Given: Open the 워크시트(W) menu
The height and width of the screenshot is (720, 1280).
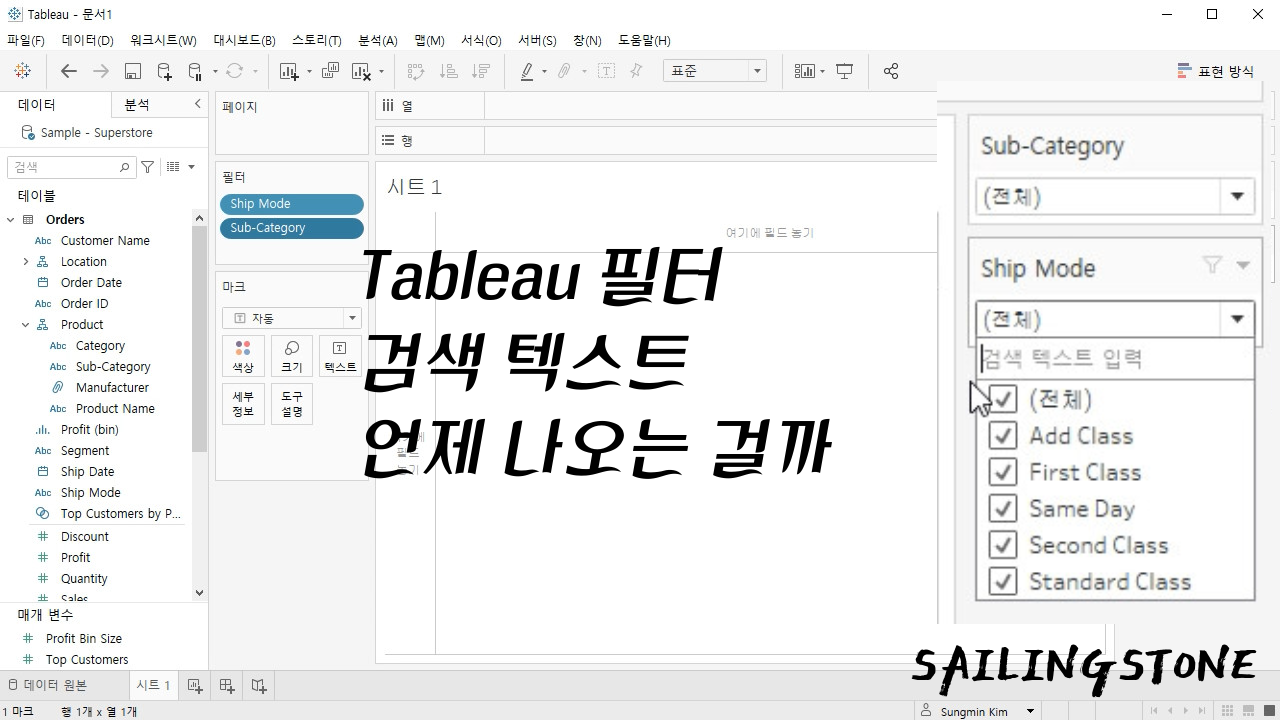Looking at the screenshot, I should [163, 41].
